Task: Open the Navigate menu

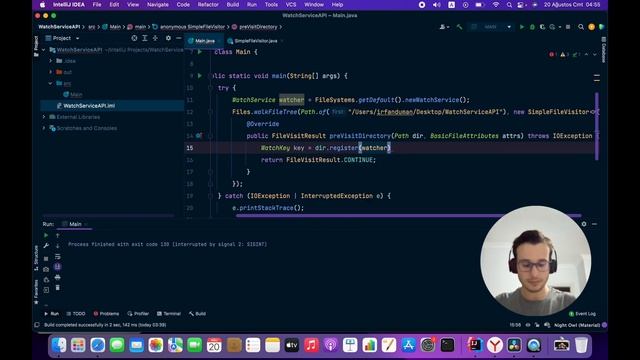Action: tap(158, 4)
